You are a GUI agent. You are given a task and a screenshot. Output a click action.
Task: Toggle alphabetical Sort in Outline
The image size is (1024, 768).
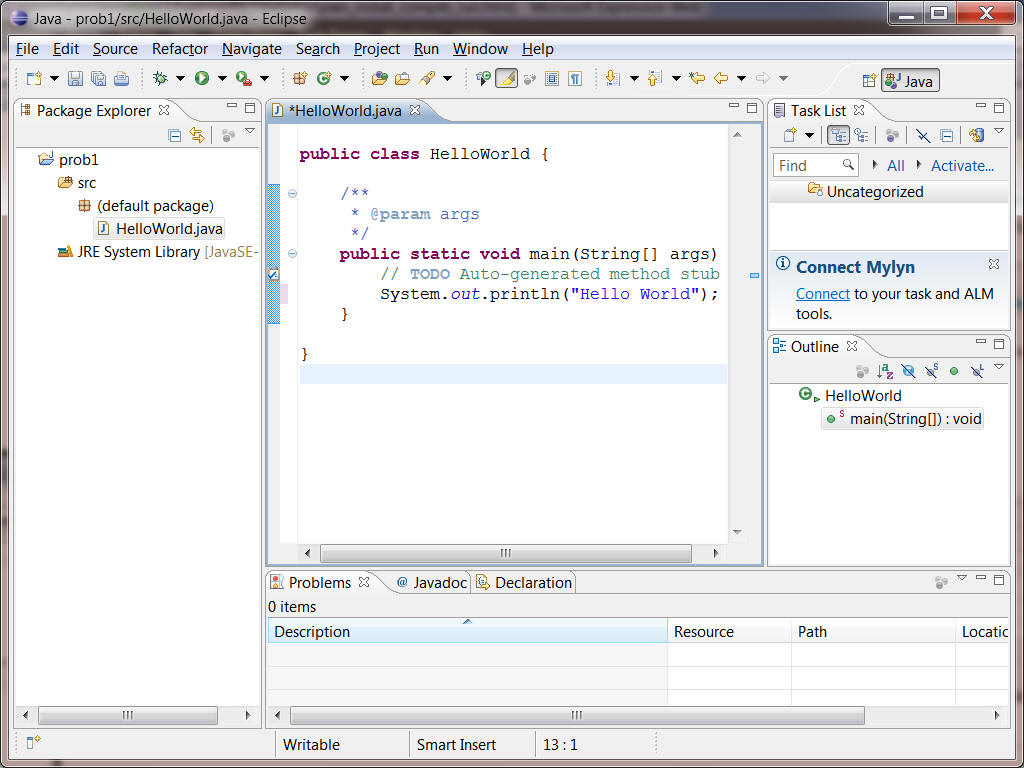click(885, 371)
